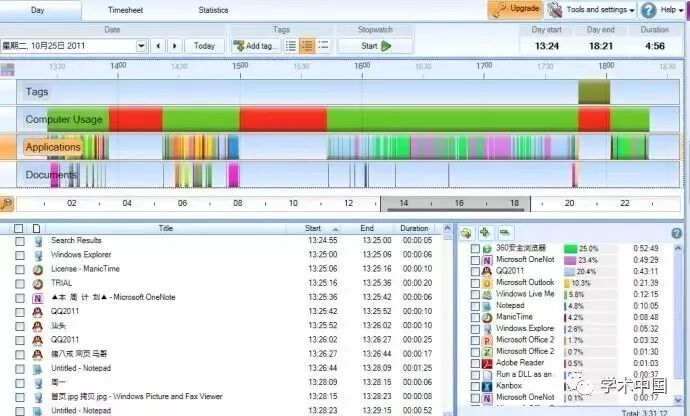This screenshot has height=416, width=690.
Task: Switch to the Day tab
Action: click(38, 10)
